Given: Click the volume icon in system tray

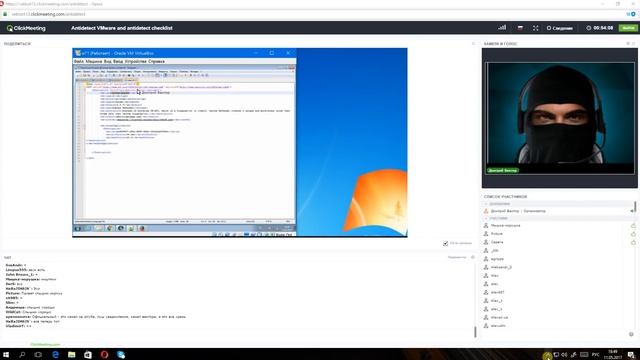Looking at the screenshot, I should coord(564,355).
